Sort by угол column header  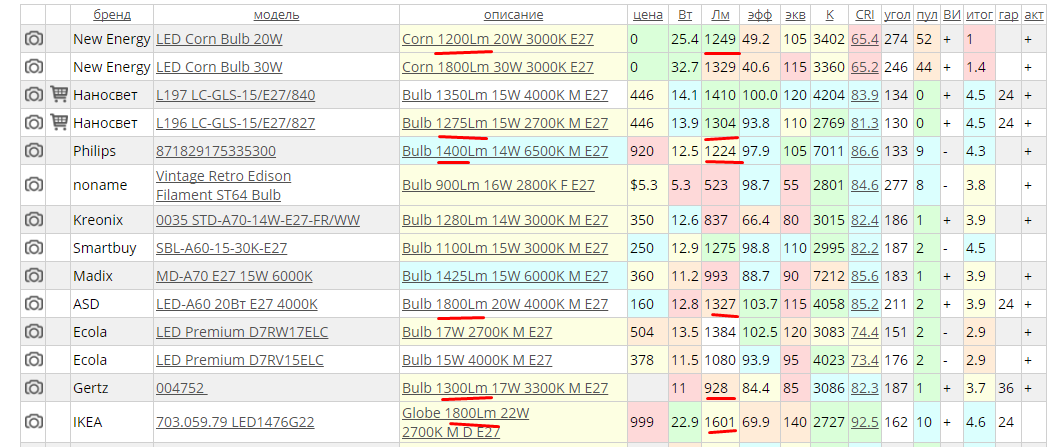pos(897,15)
